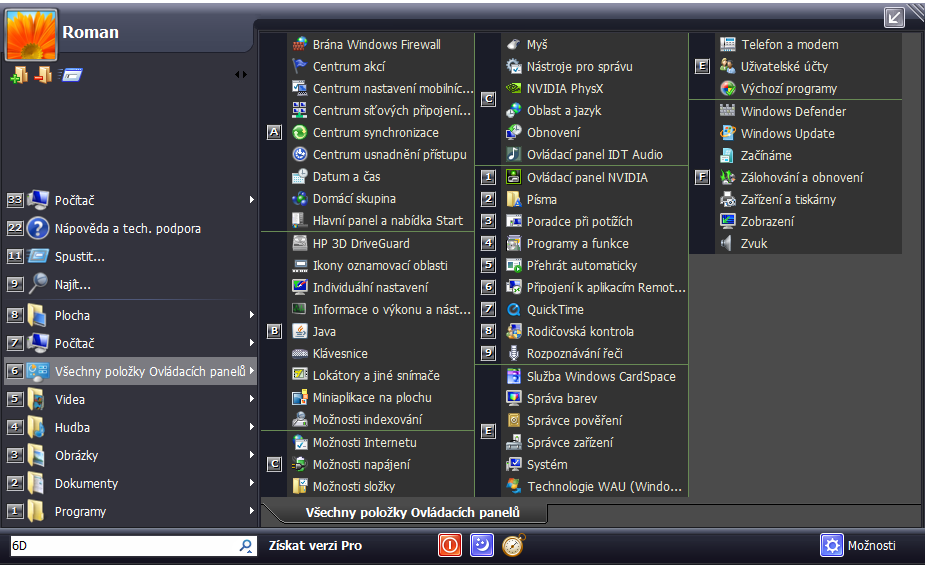Click the resize arrow icon at top right
The width and height of the screenshot is (928, 565).
pos(894,17)
